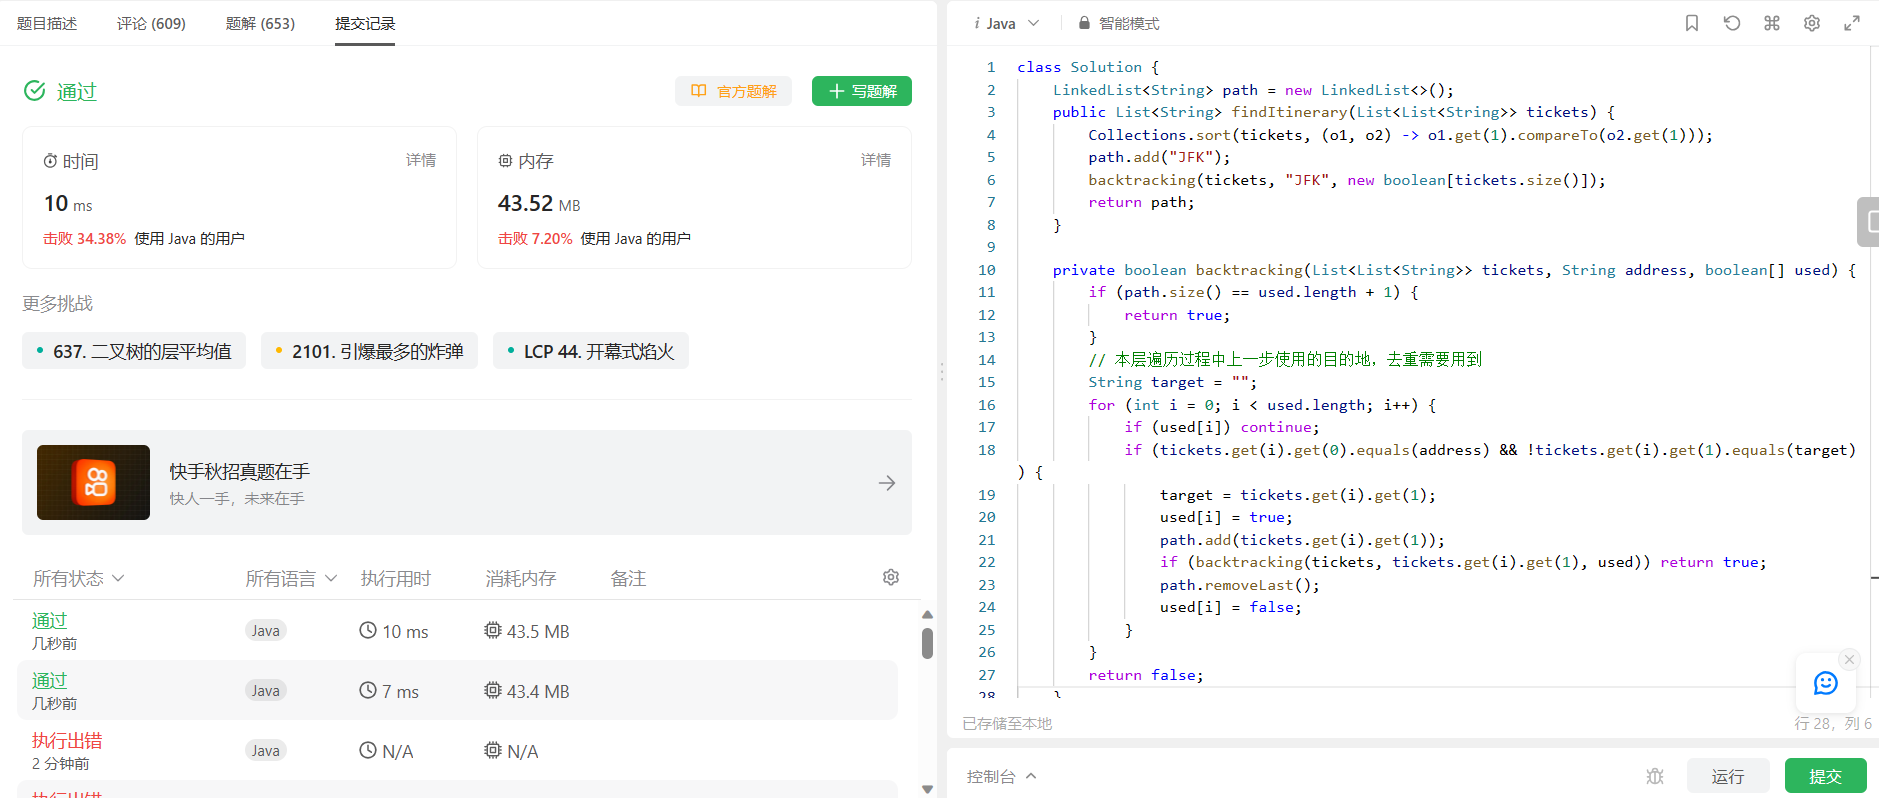Image resolution: width=1879 pixels, height=798 pixels.
Task: Click the 运行 run button
Action: click(1728, 776)
